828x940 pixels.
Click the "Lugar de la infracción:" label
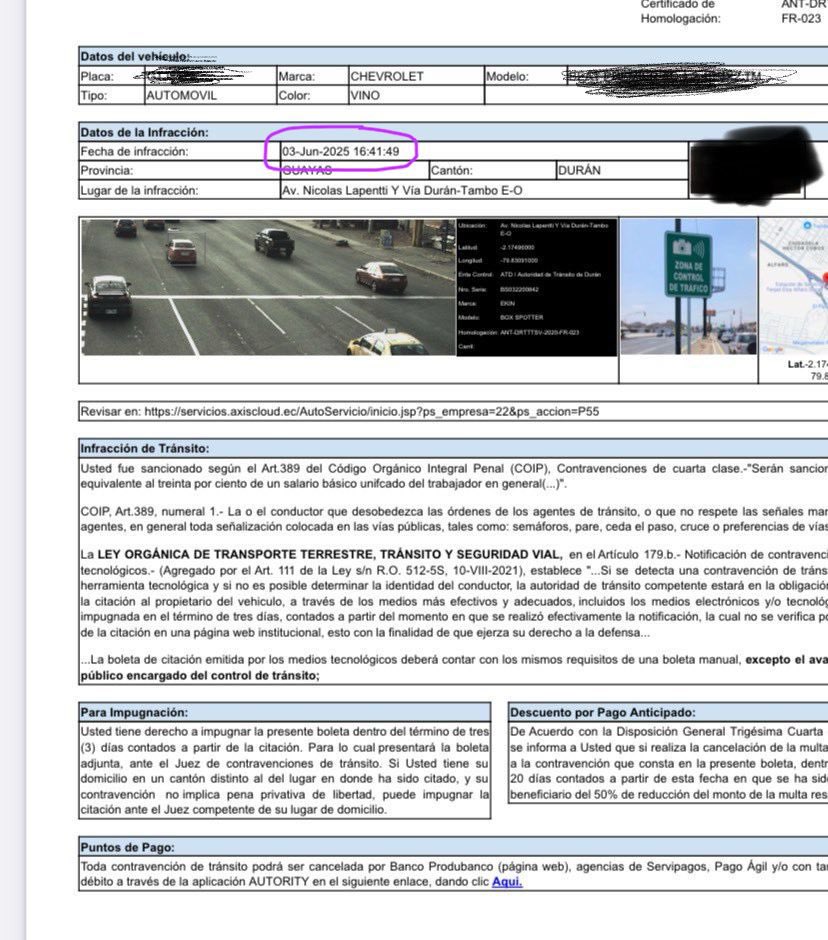click(139, 191)
